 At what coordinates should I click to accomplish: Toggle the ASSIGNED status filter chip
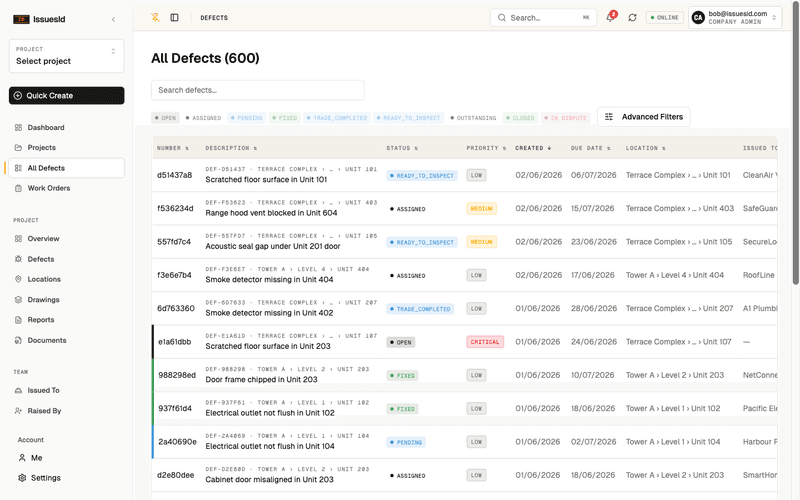tap(203, 118)
